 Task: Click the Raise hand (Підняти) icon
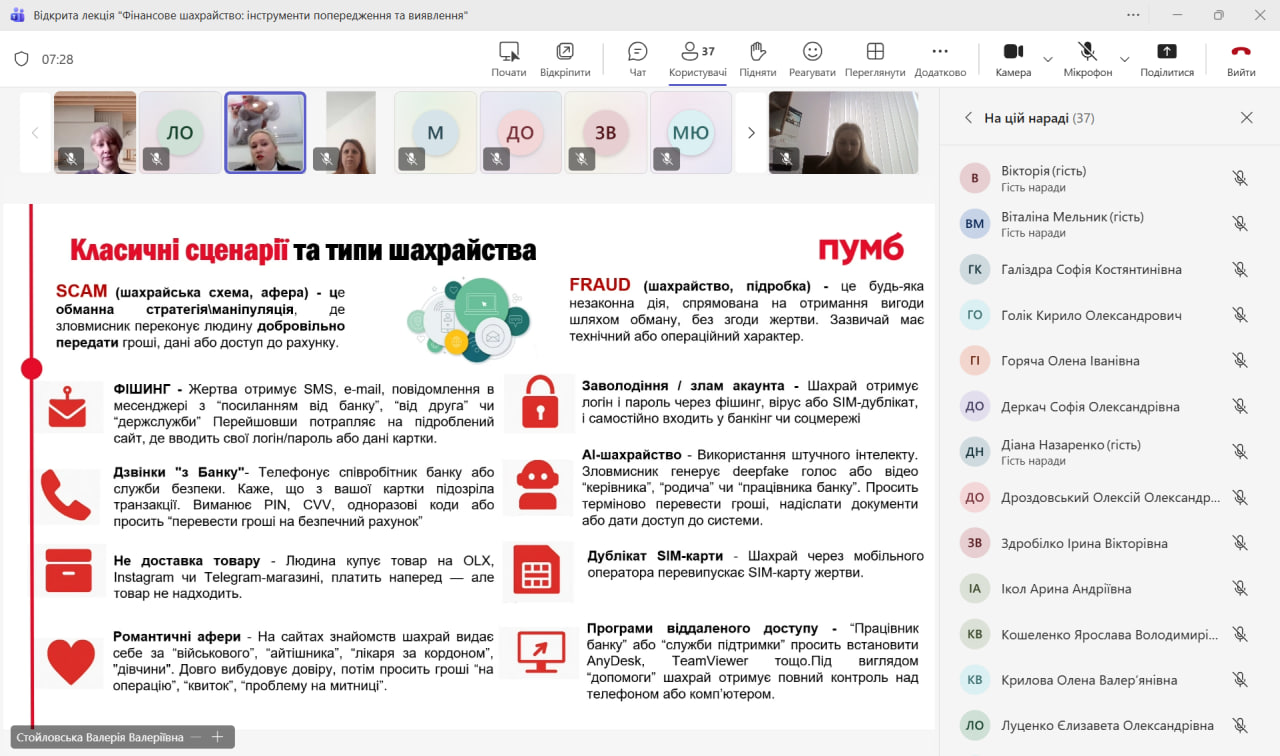pos(757,59)
